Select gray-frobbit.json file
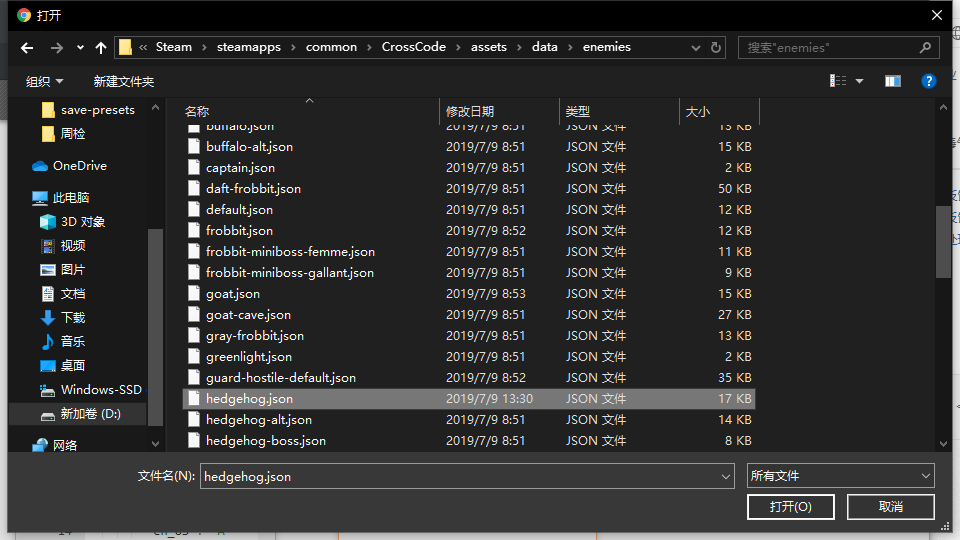The height and width of the screenshot is (540, 960). (x=469, y=336)
